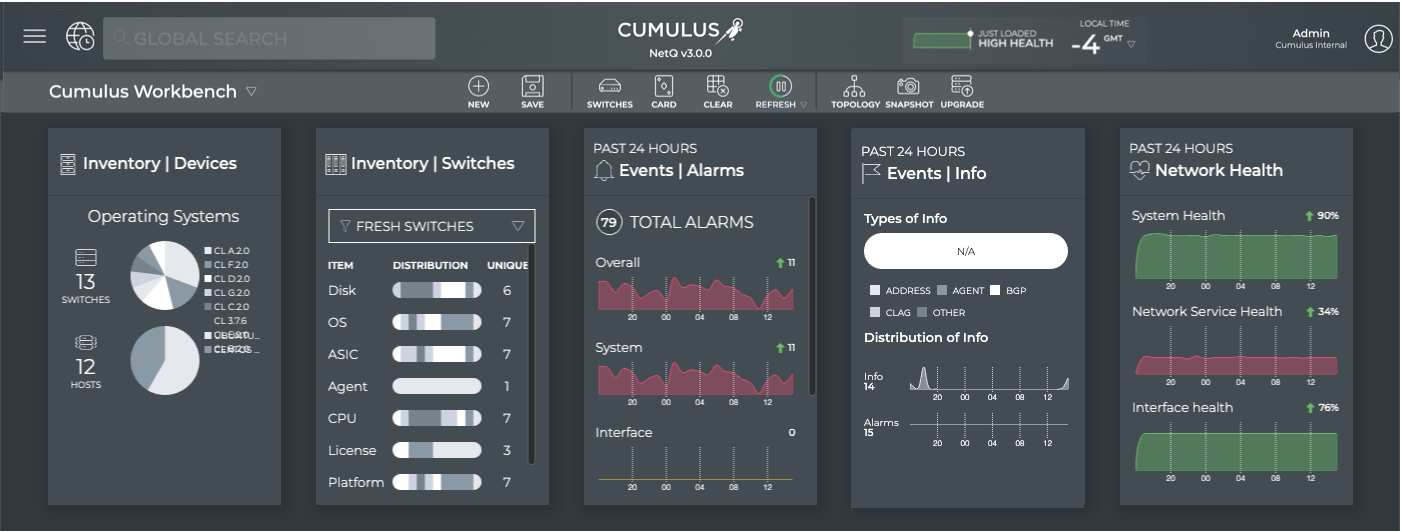Viewport: 1402px width, 532px height.
Task: Click the Save workbench icon
Action: click(x=532, y=87)
